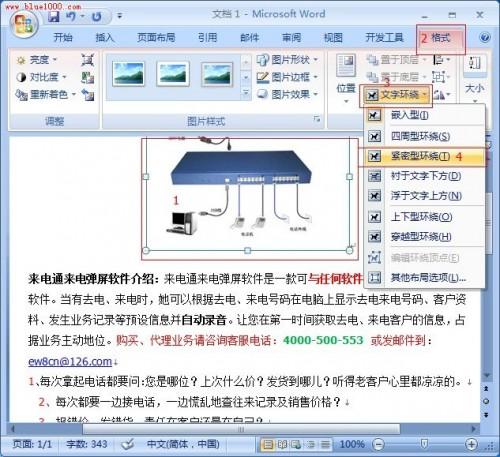Select 四周型环绕(S) wrap option

pyautogui.click(x=424, y=136)
